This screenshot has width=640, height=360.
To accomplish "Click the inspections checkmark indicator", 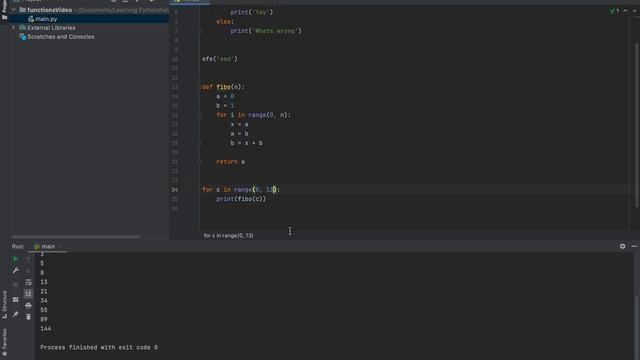I will pyautogui.click(x=614, y=11).
